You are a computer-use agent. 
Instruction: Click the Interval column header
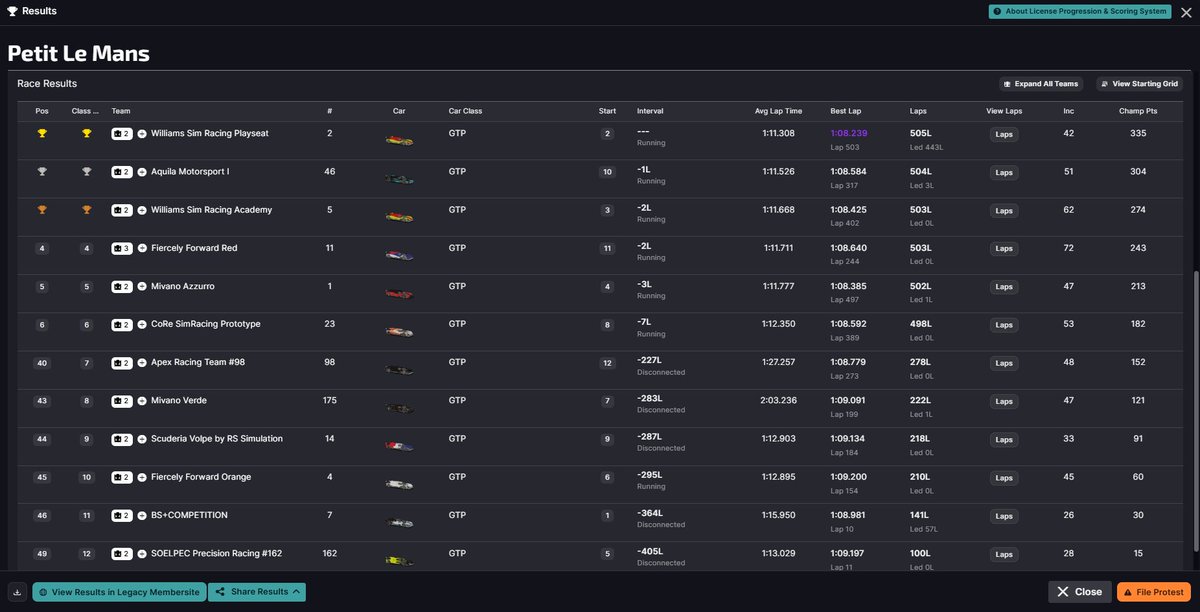pos(650,111)
